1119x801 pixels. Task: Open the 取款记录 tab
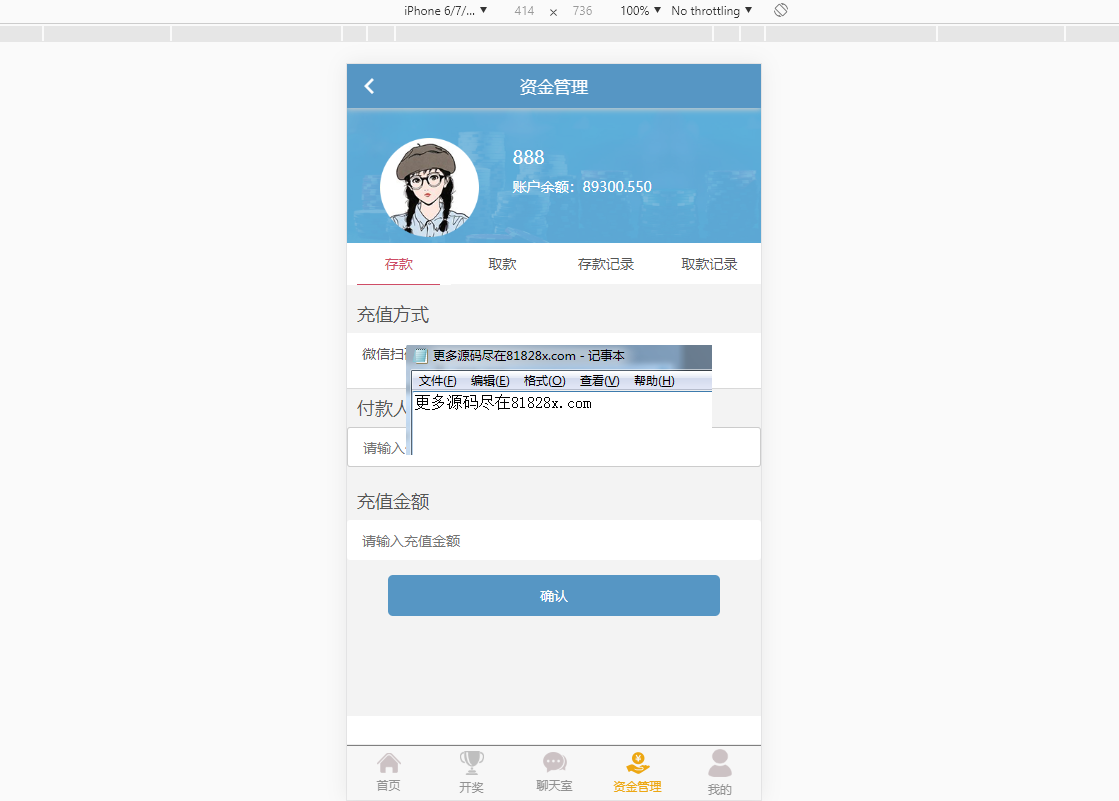pyautogui.click(x=709, y=264)
